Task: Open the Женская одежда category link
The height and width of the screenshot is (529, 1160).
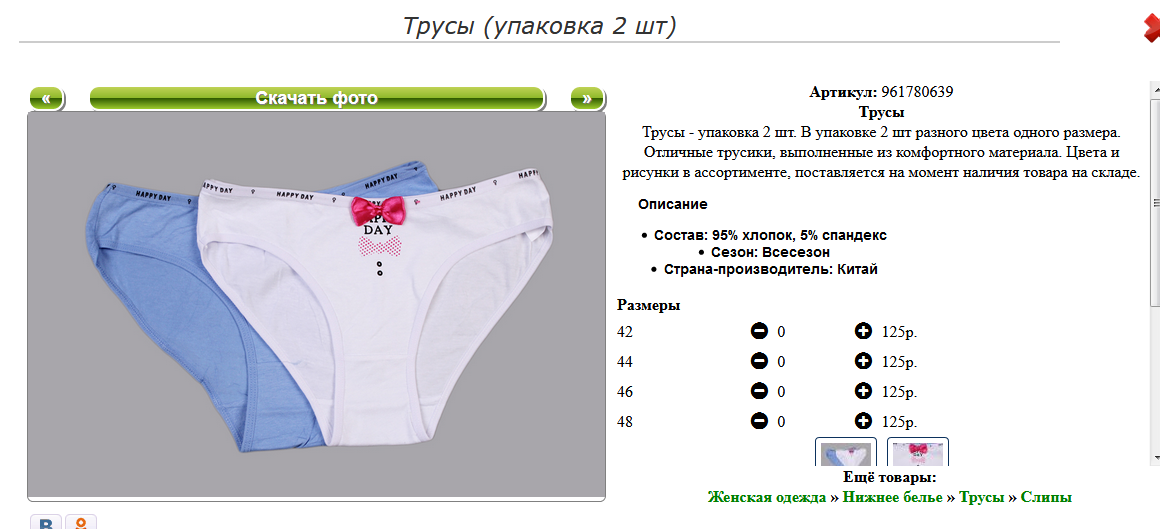Action: (766, 497)
